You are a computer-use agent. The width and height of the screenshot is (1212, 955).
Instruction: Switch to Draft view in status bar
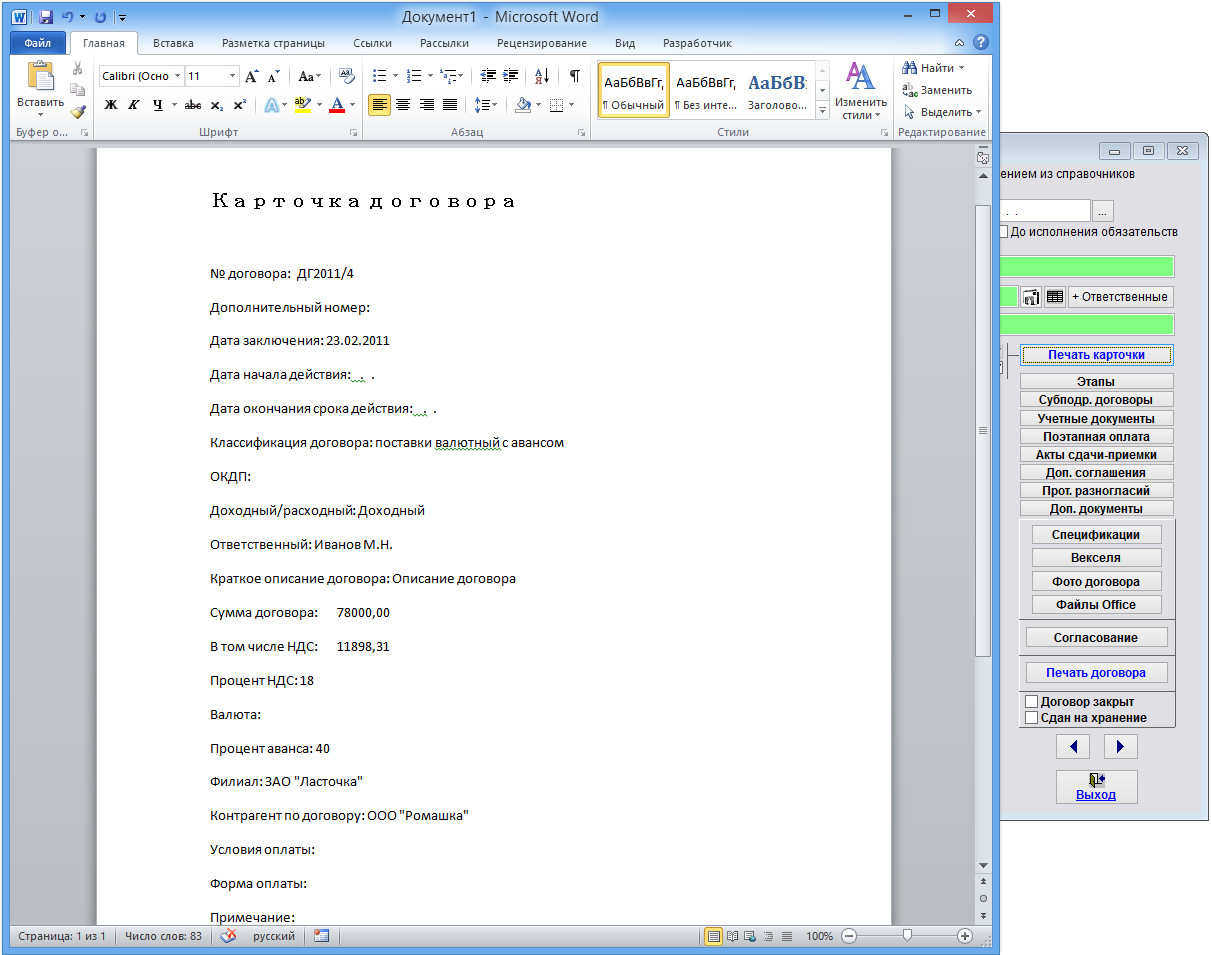786,936
